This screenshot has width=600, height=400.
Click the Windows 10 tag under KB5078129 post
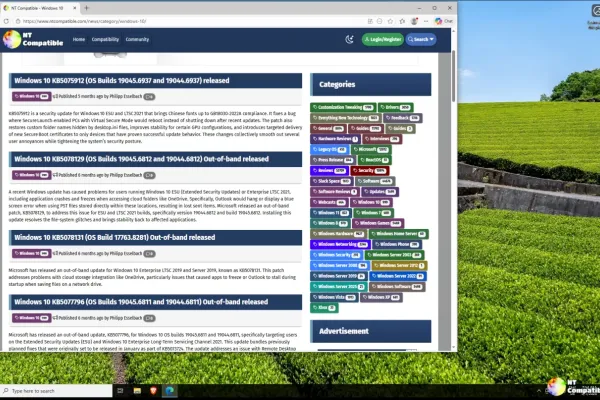pos(31,175)
